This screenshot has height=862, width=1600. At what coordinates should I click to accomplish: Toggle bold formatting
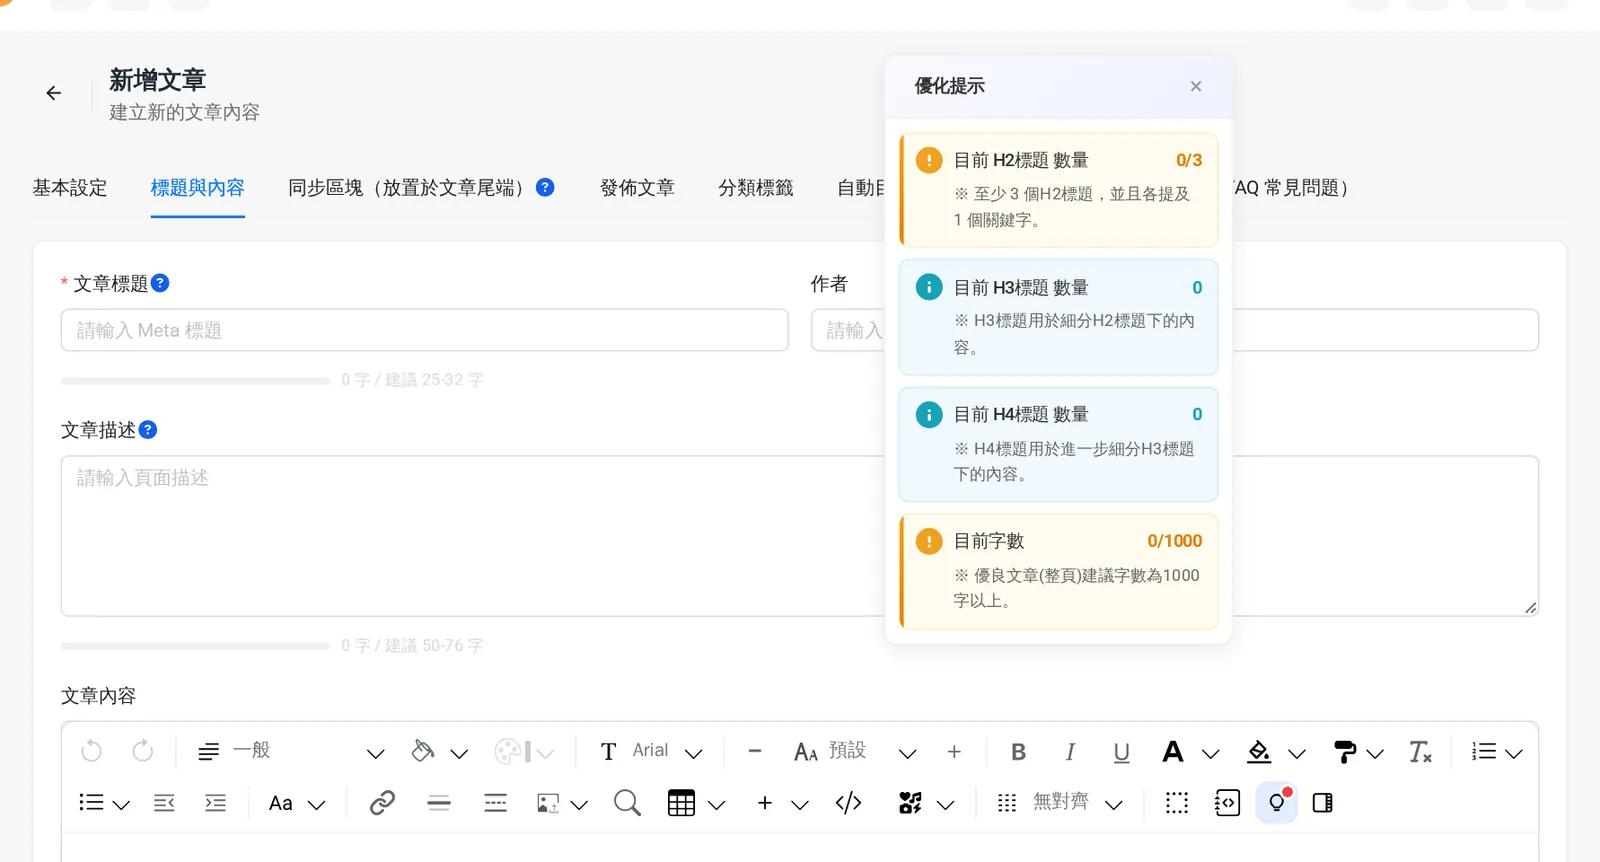(x=1019, y=752)
